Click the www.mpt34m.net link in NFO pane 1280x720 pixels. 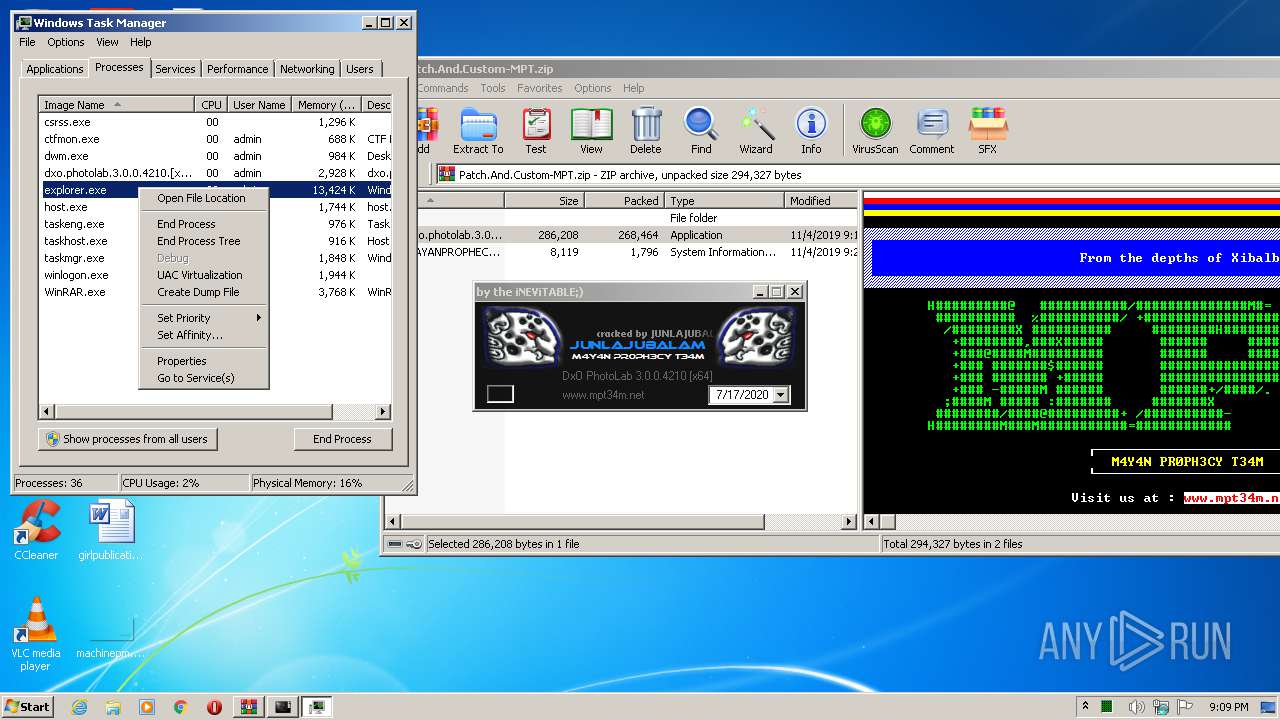1231,497
